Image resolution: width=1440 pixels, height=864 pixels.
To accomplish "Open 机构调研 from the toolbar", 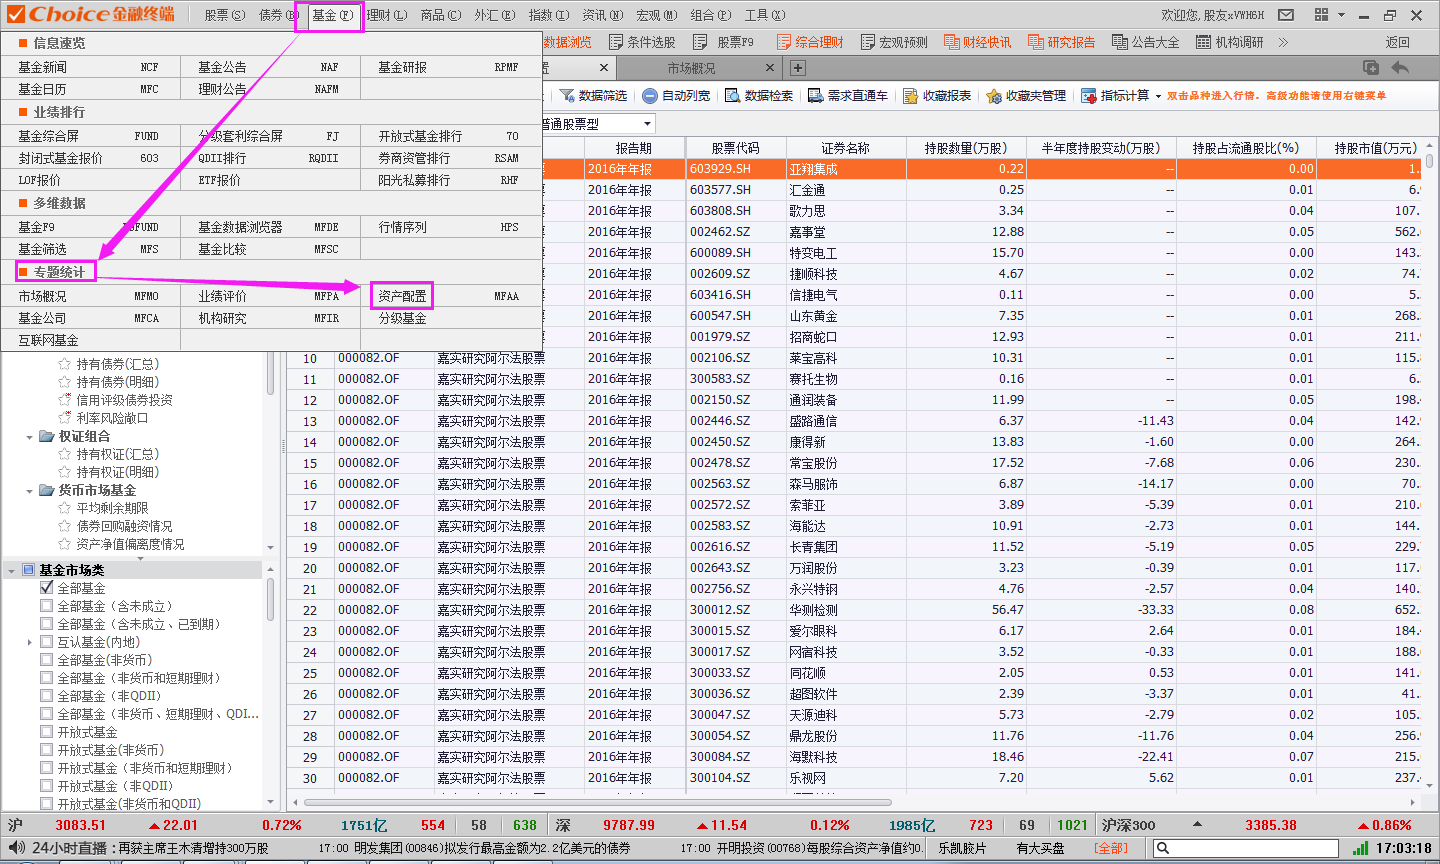I will click(1230, 42).
